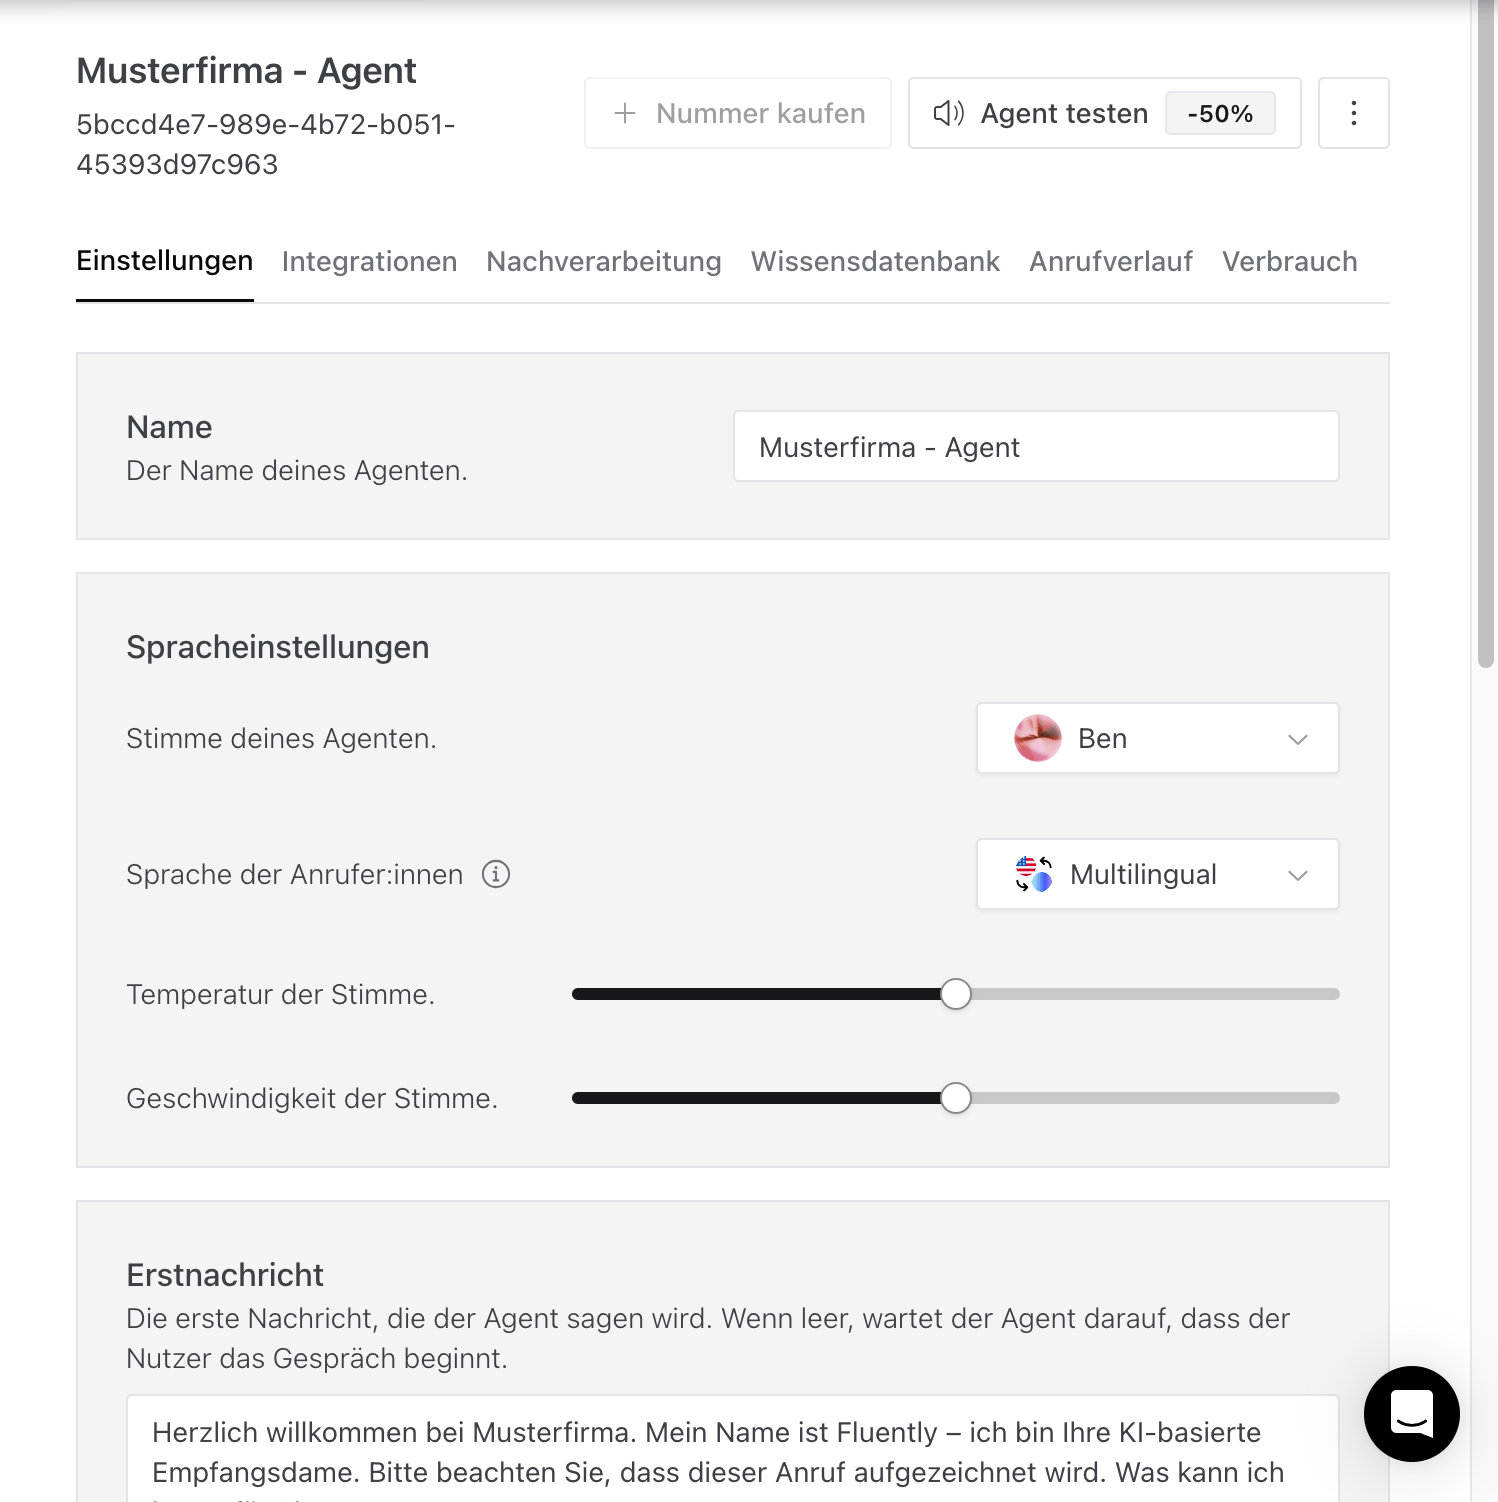1498x1502 pixels.
Task: Click the Geschwindigkeit der Stimme slider handle
Action: [956, 1098]
